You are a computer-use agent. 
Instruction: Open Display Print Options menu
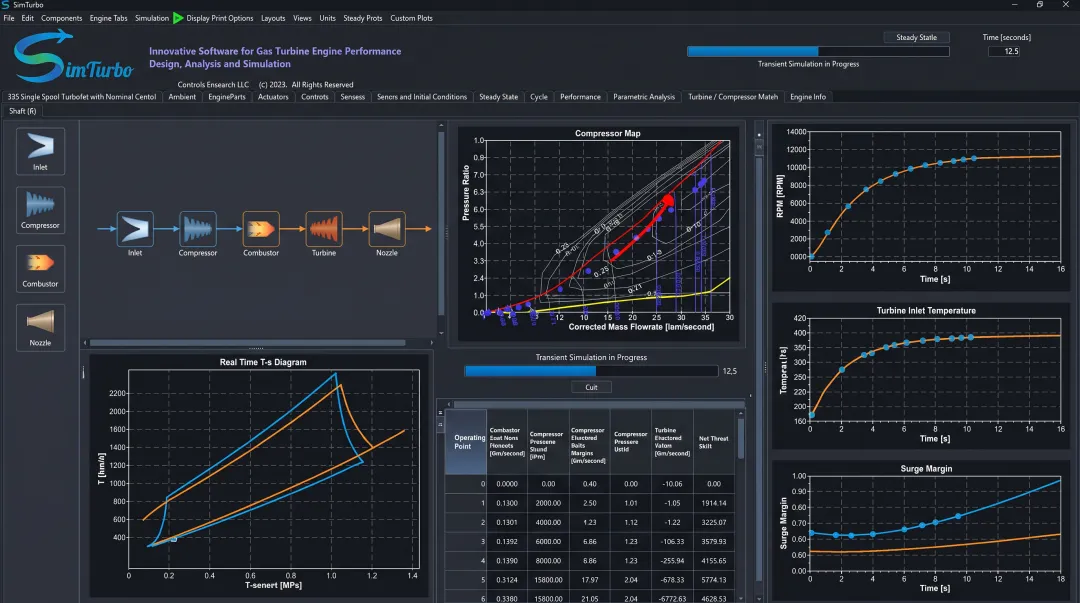[220, 18]
